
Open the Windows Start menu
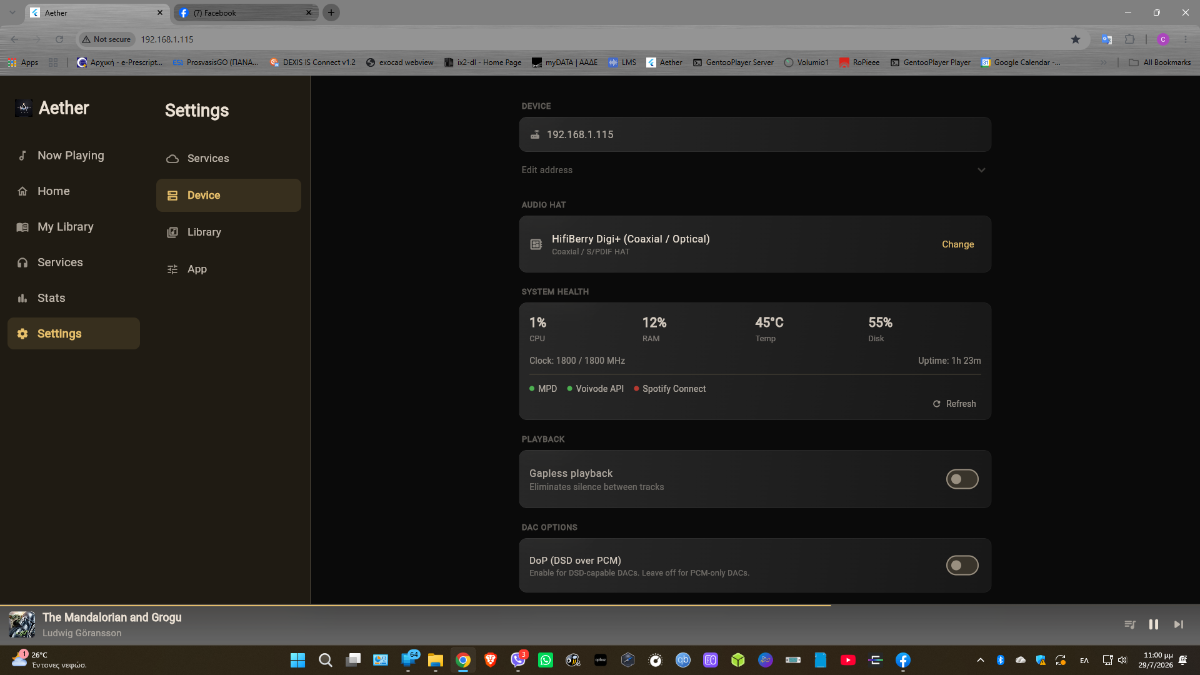[x=298, y=660]
